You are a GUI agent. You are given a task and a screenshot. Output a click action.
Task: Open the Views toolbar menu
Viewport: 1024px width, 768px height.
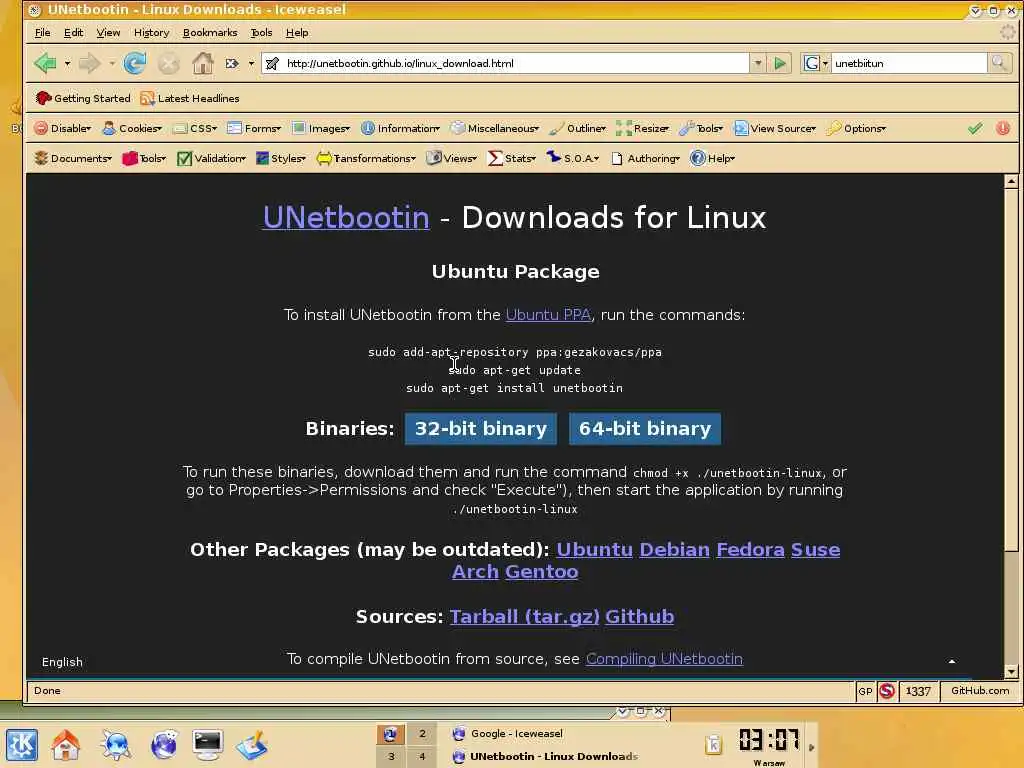click(451, 159)
